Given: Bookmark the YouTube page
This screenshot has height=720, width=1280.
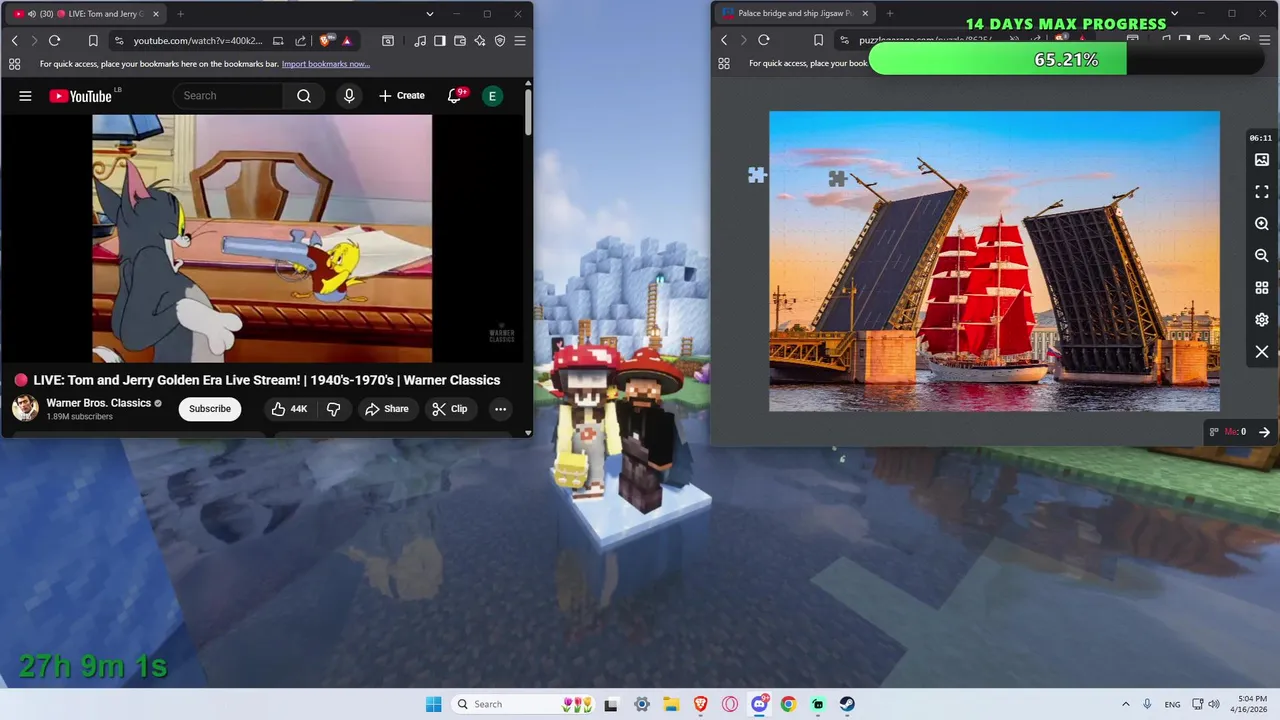Looking at the screenshot, I should pyautogui.click(x=93, y=41).
